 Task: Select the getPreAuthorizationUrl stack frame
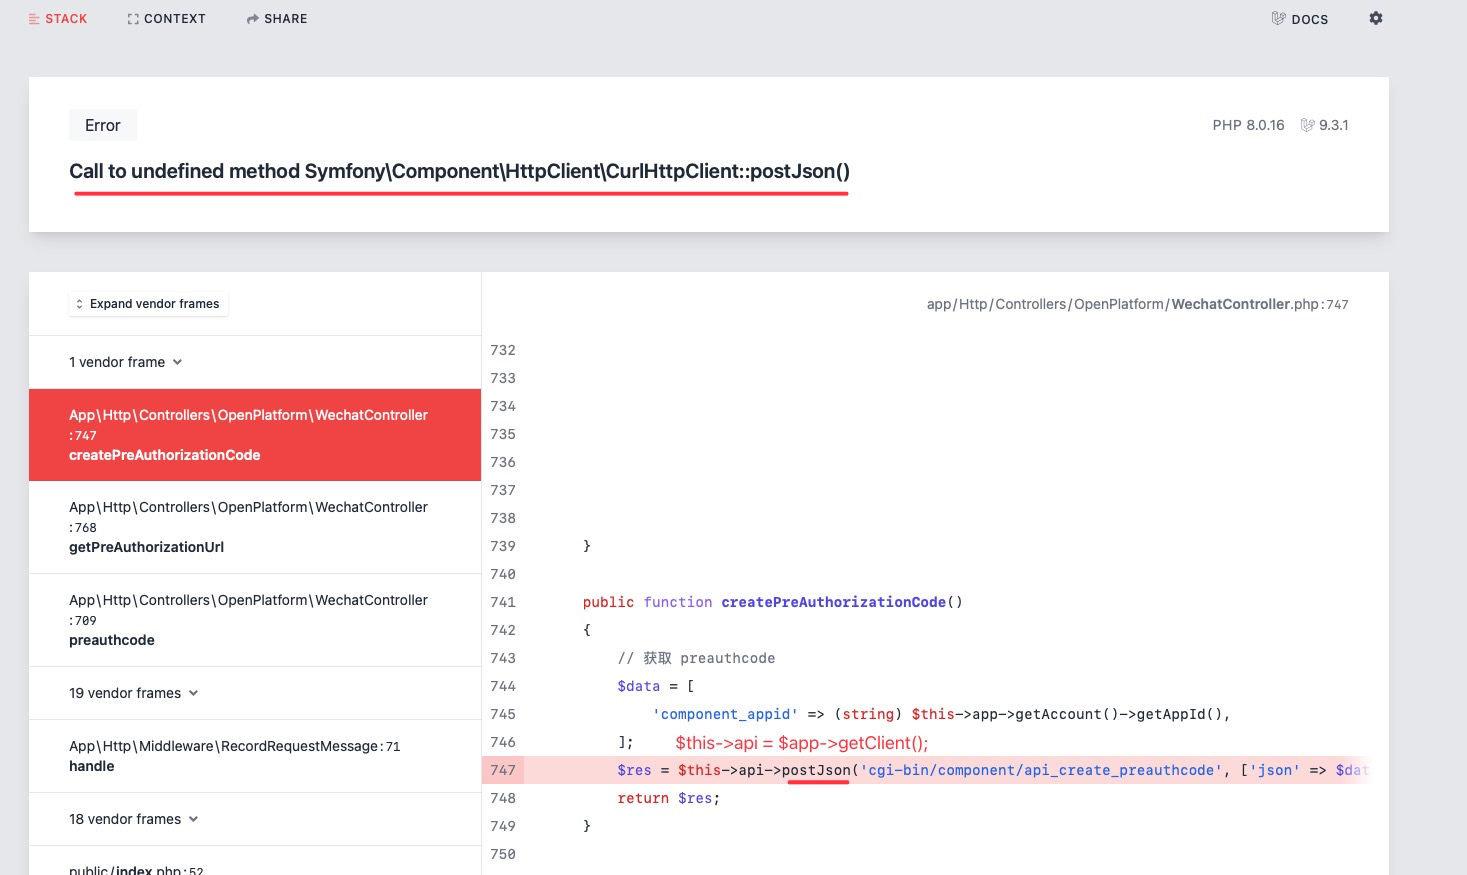[x=255, y=527]
